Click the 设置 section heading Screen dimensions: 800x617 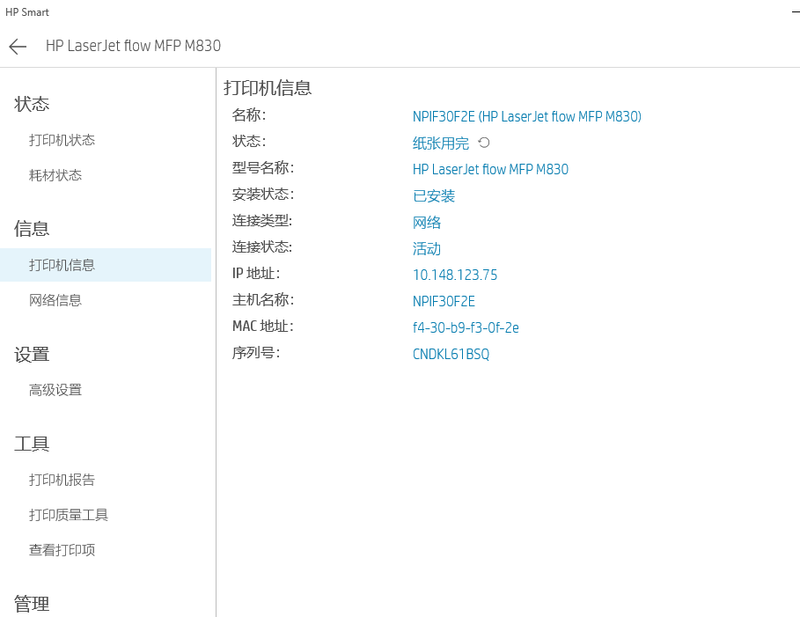[32, 354]
